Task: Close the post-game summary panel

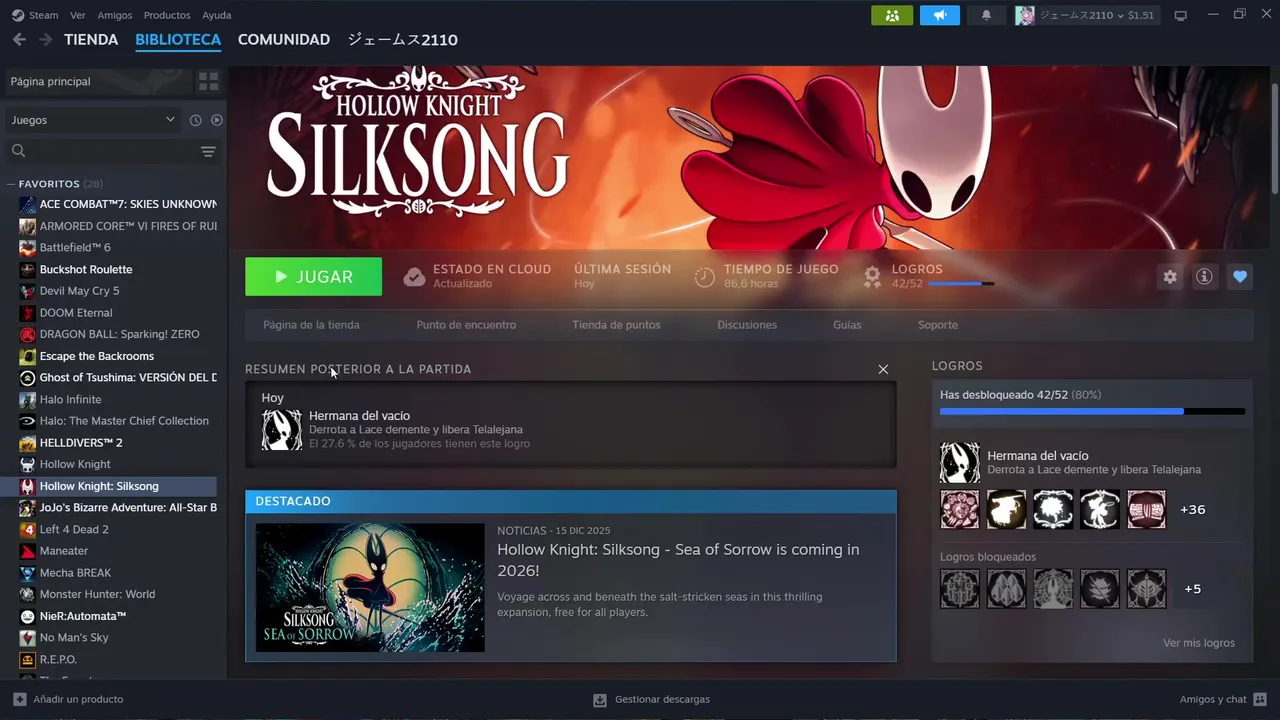Action: coord(883,369)
